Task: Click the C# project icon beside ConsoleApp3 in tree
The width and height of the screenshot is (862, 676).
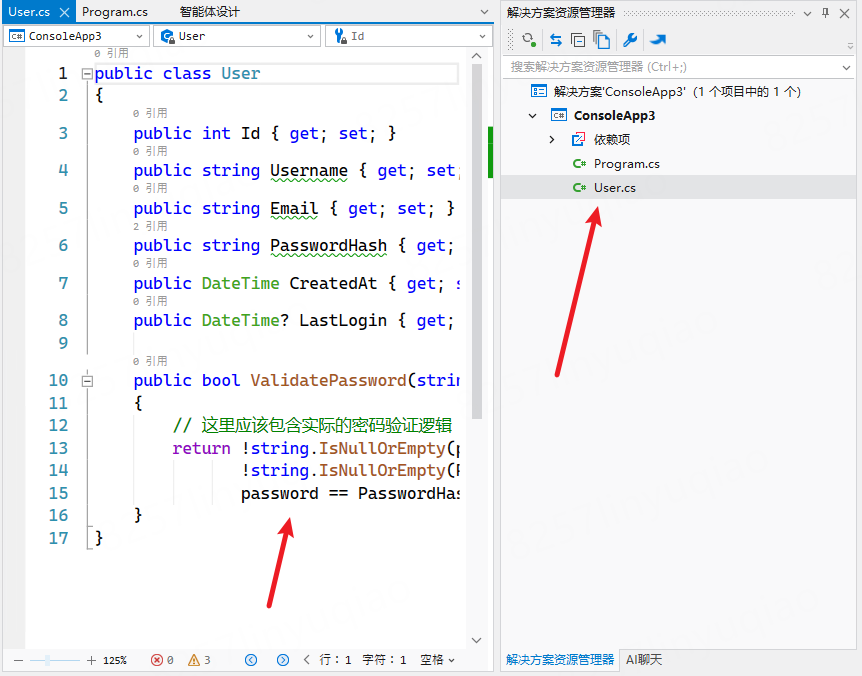Action: (559, 115)
